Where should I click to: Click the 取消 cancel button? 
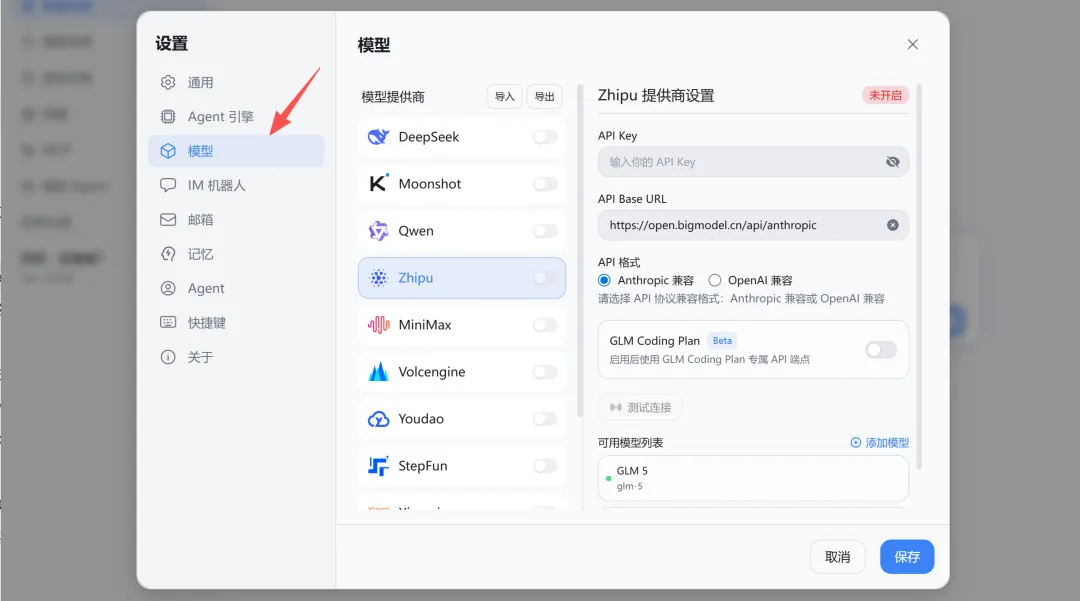[x=838, y=557]
